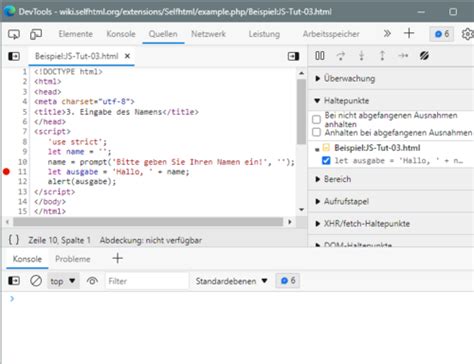This screenshot has width=474, height=364.
Task: Click the 'Abdeckung: nicht verfügbar' status text
Action: (x=151, y=240)
